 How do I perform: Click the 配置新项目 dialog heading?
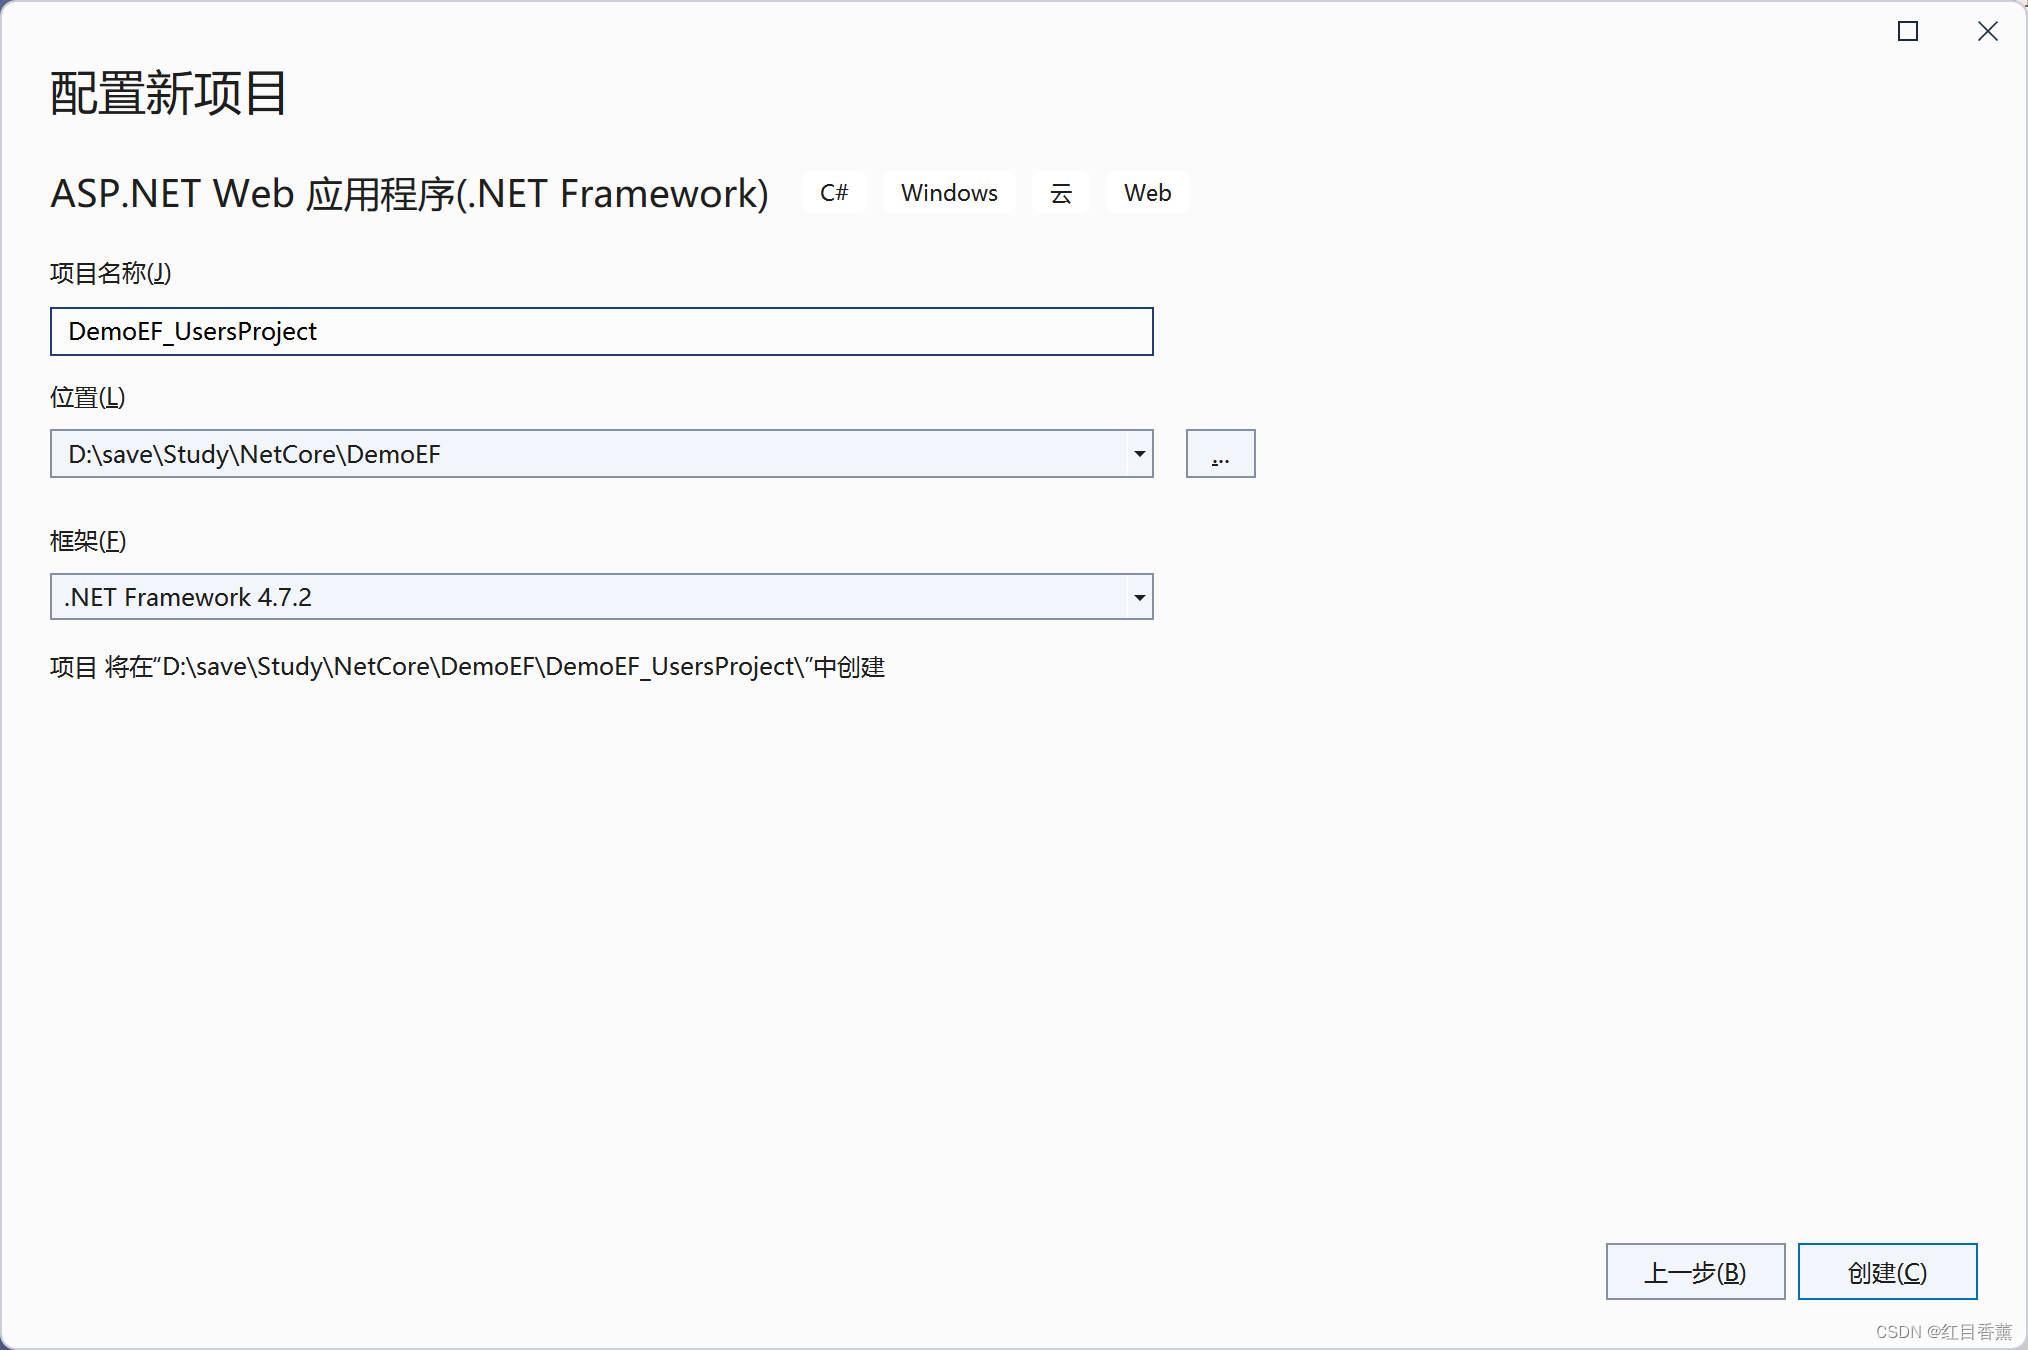coord(169,94)
